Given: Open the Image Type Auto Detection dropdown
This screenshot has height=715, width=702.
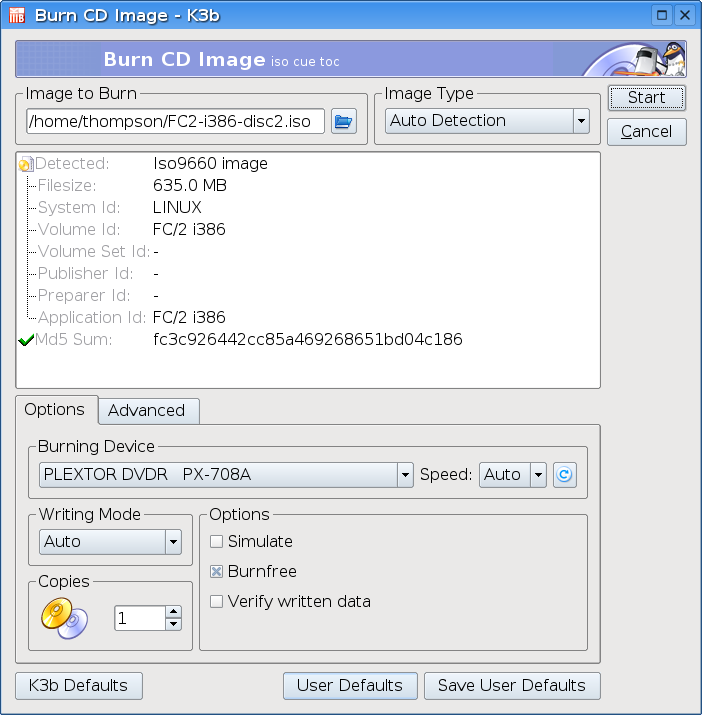Looking at the screenshot, I should click(487, 121).
